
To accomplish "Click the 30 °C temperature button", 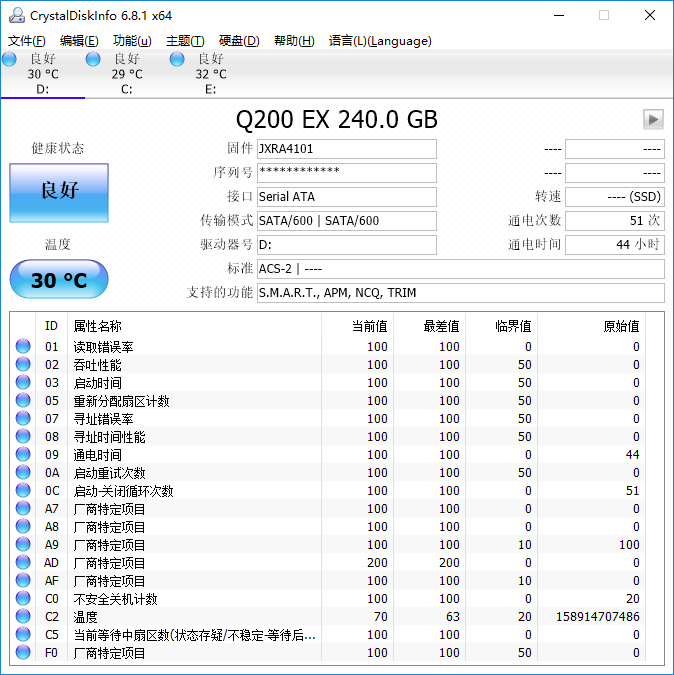I will (x=59, y=279).
